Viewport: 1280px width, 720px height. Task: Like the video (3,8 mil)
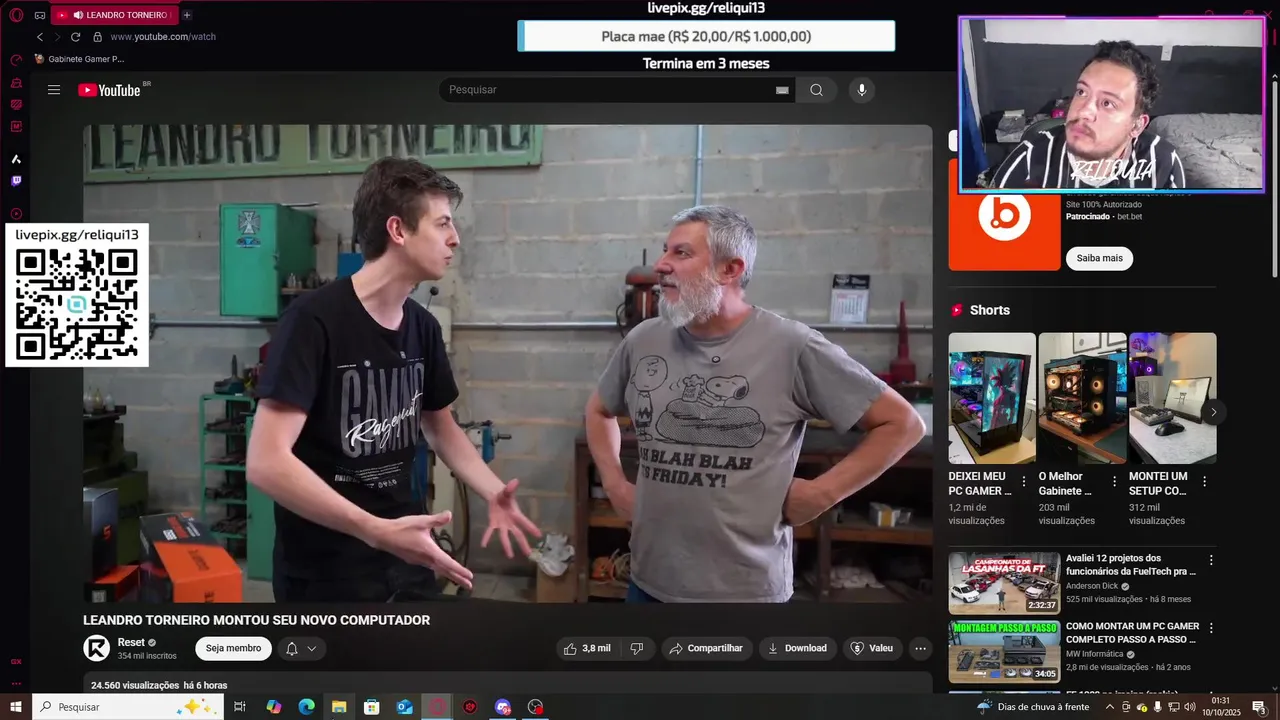click(x=587, y=648)
